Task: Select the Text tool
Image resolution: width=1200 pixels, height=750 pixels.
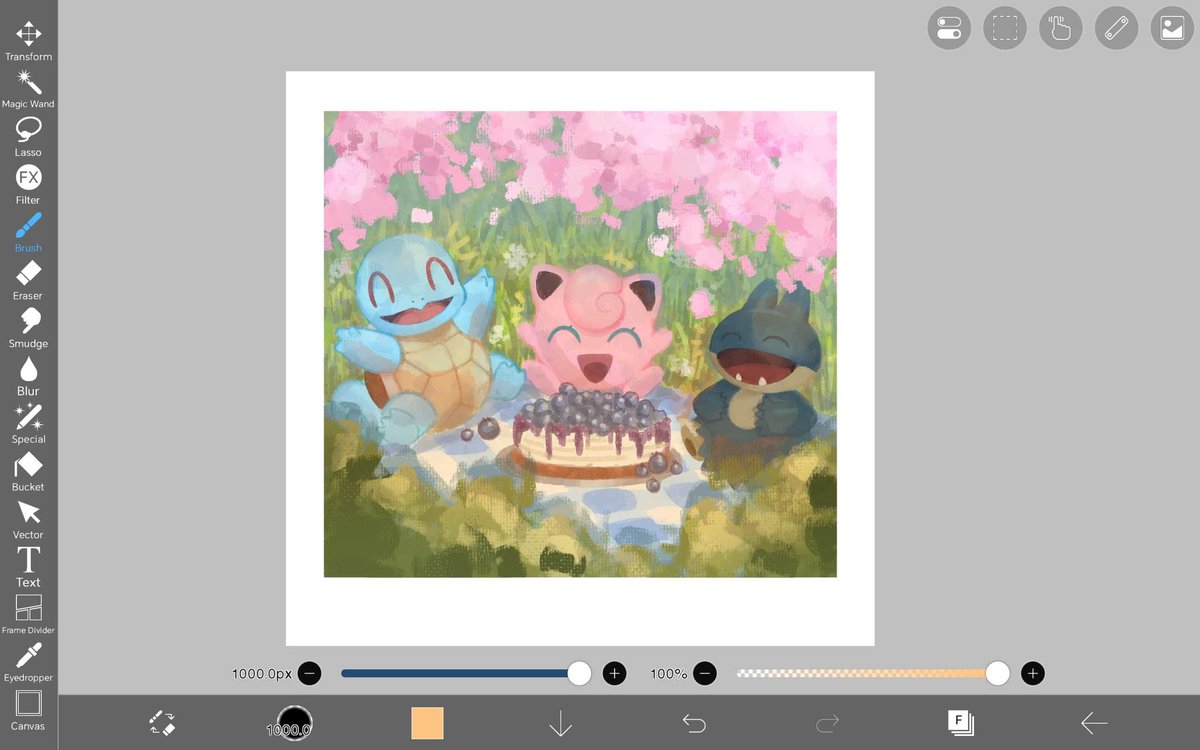Action: click(x=28, y=567)
